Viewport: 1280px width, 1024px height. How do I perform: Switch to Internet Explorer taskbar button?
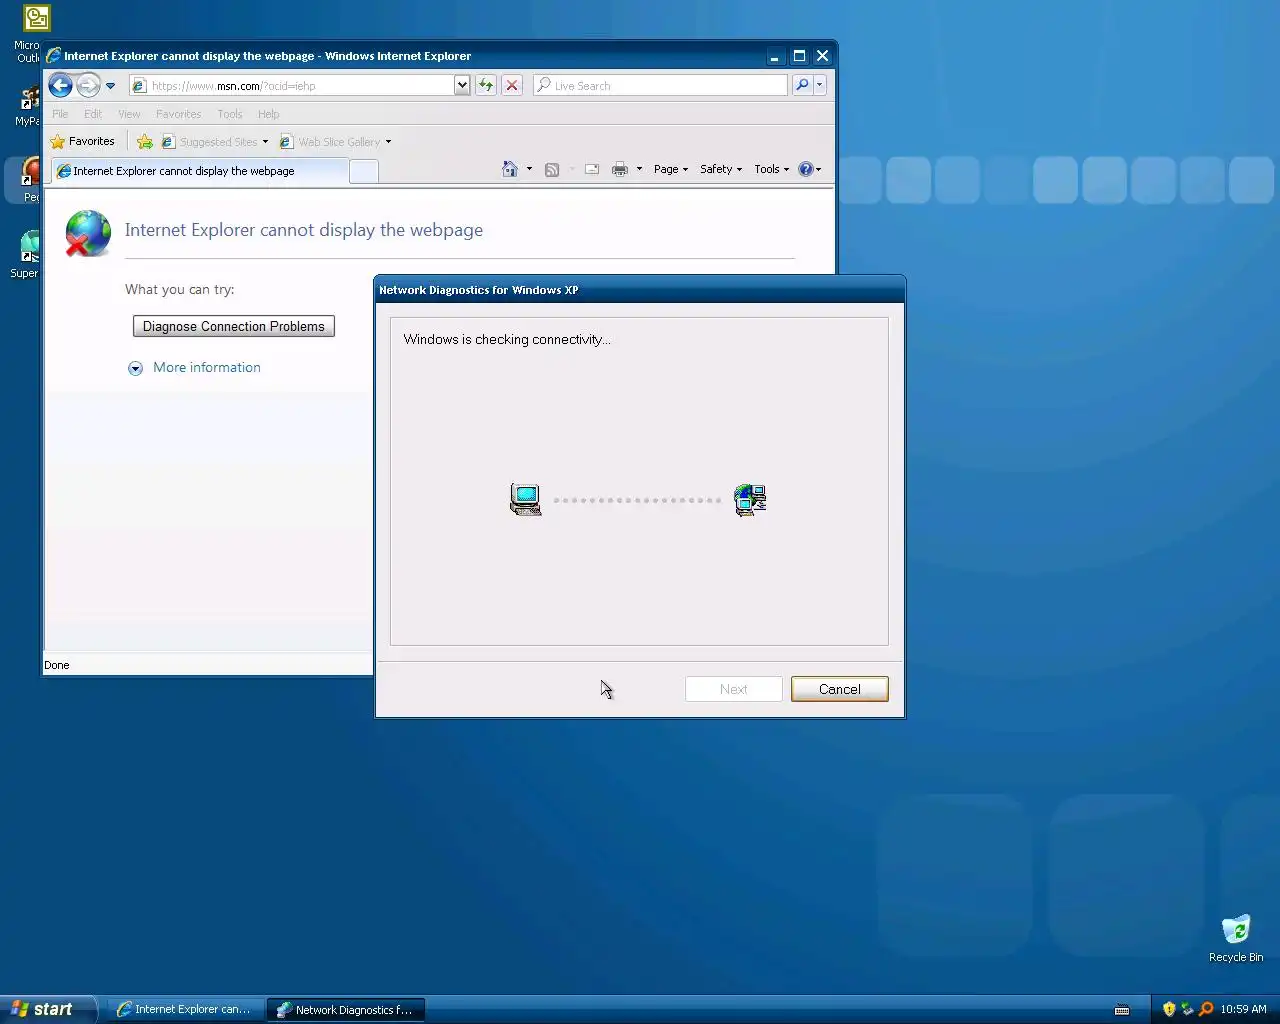coord(184,1010)
